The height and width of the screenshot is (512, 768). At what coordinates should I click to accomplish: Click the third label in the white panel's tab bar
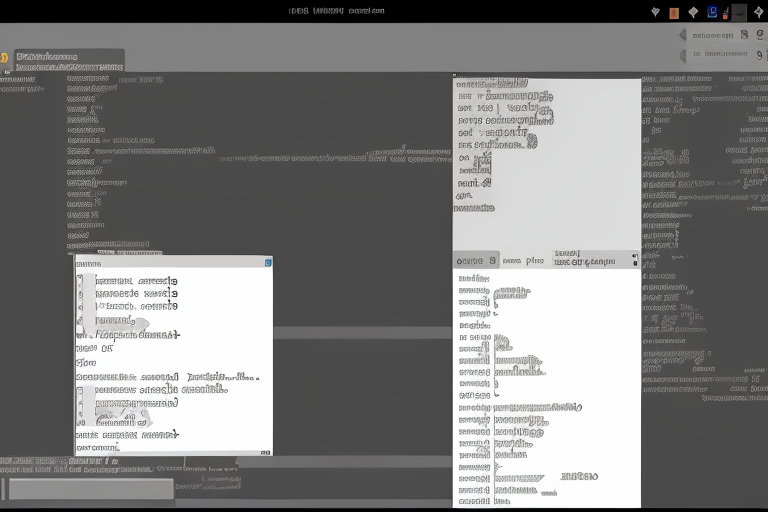[x=585, y=260]
